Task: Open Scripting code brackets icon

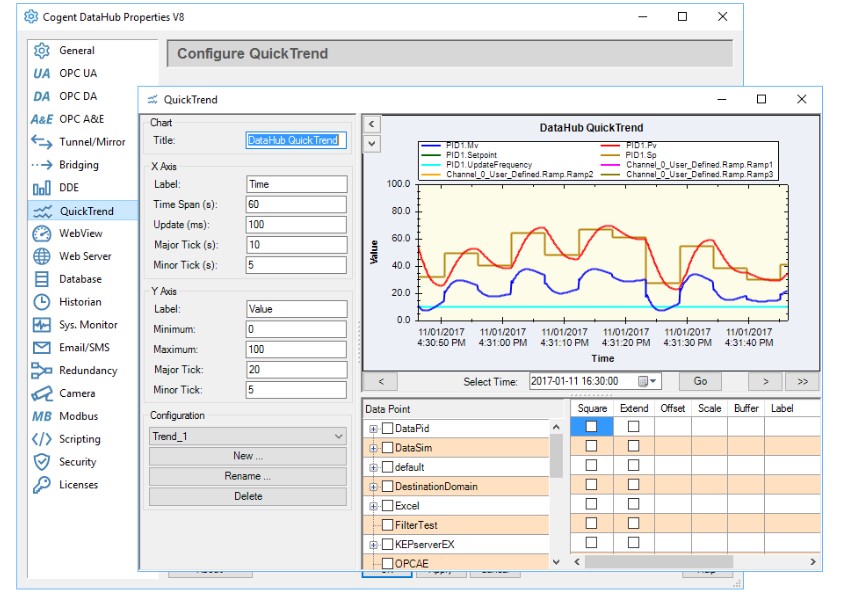Action: 42,439
